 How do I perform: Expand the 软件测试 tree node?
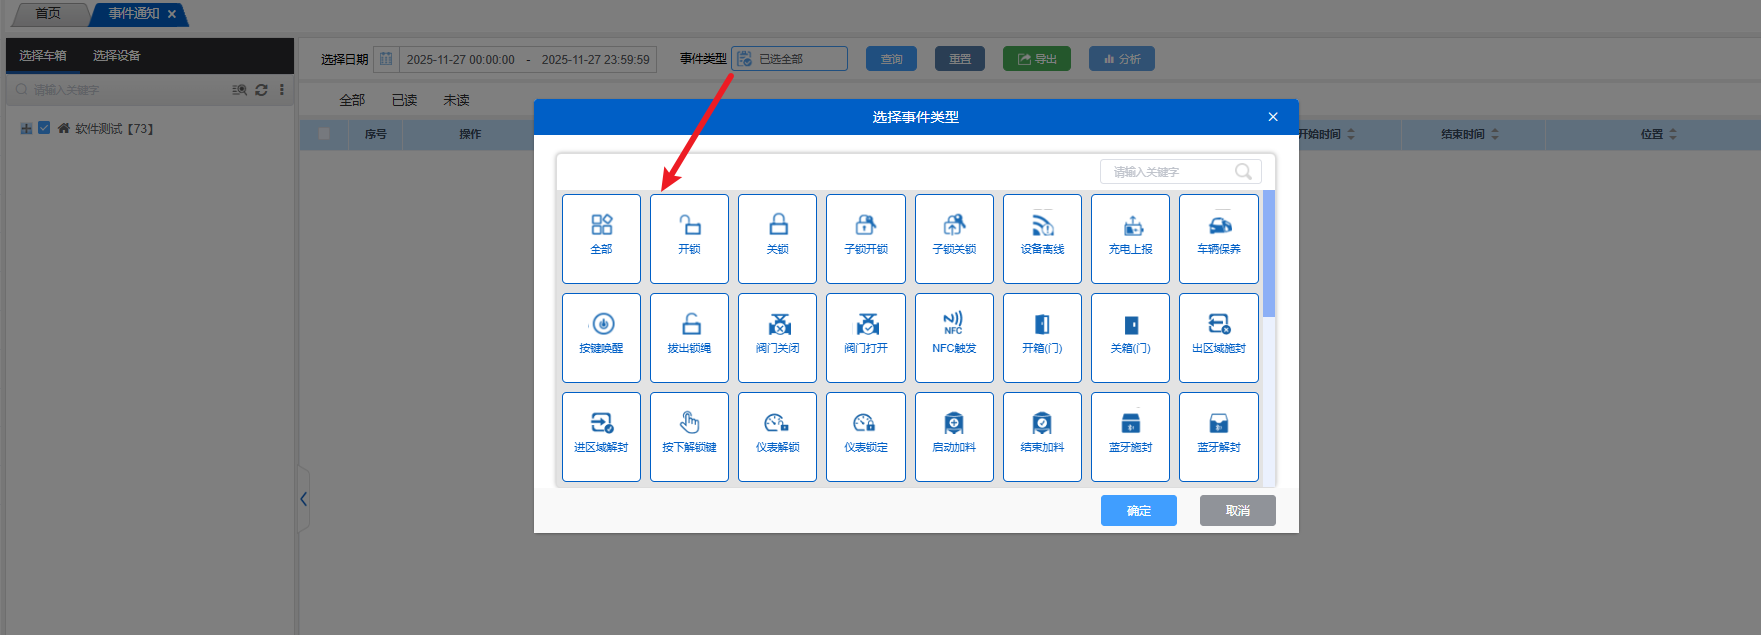coord(26,129)
